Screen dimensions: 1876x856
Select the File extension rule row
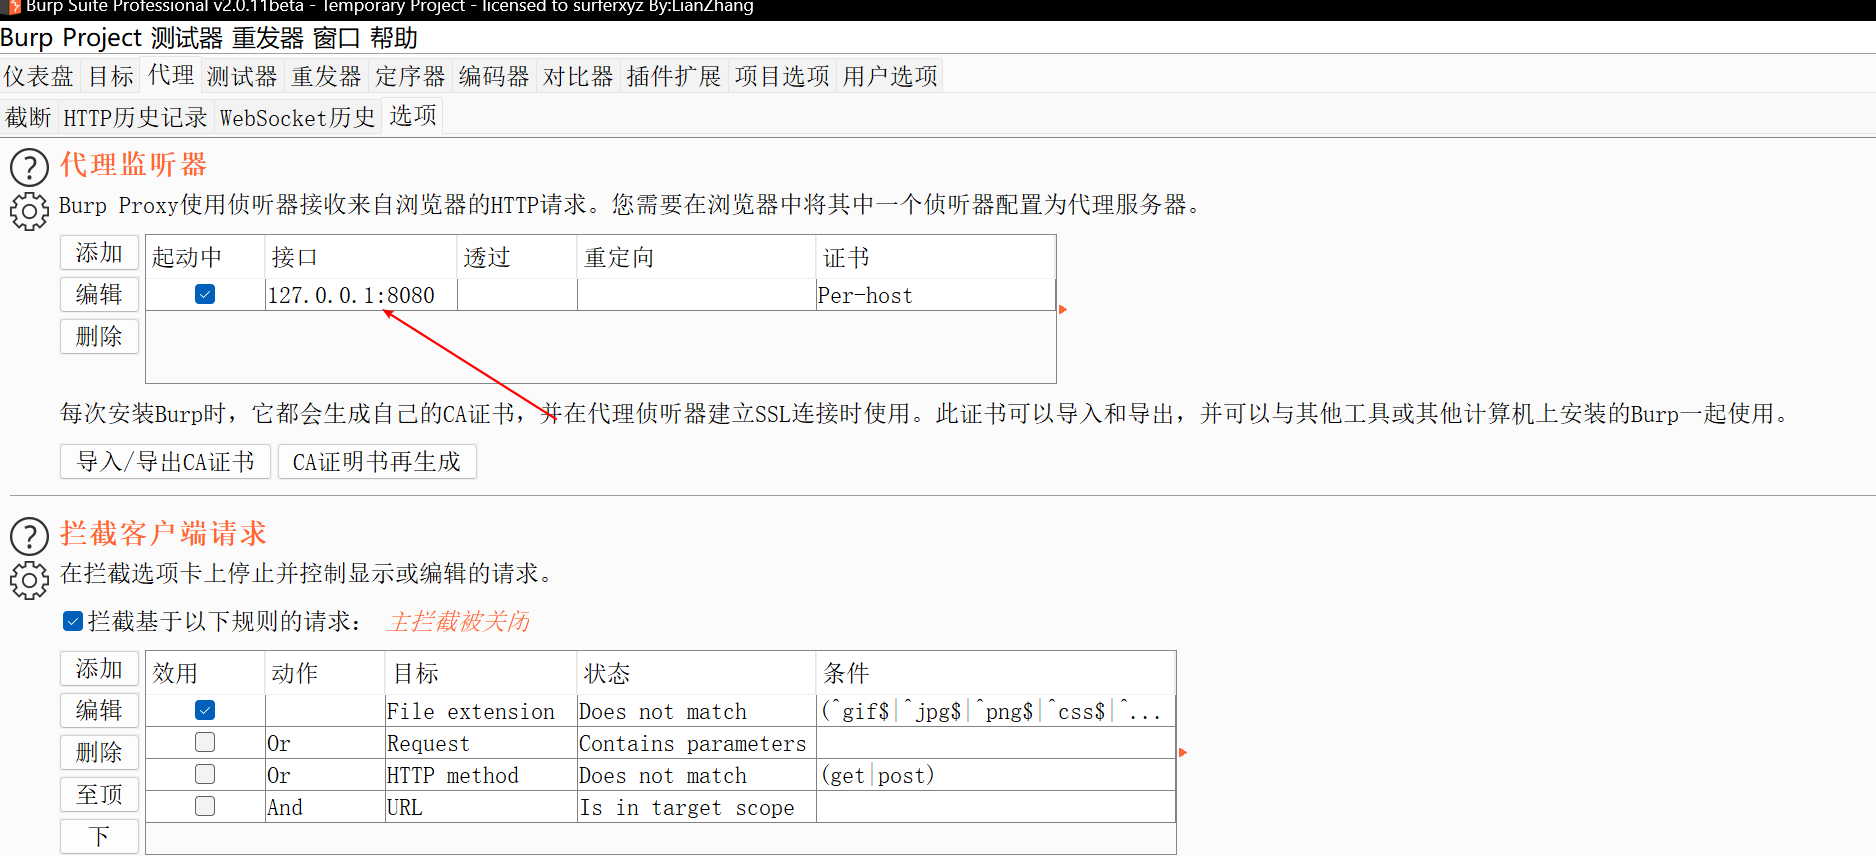click(661, 711)
